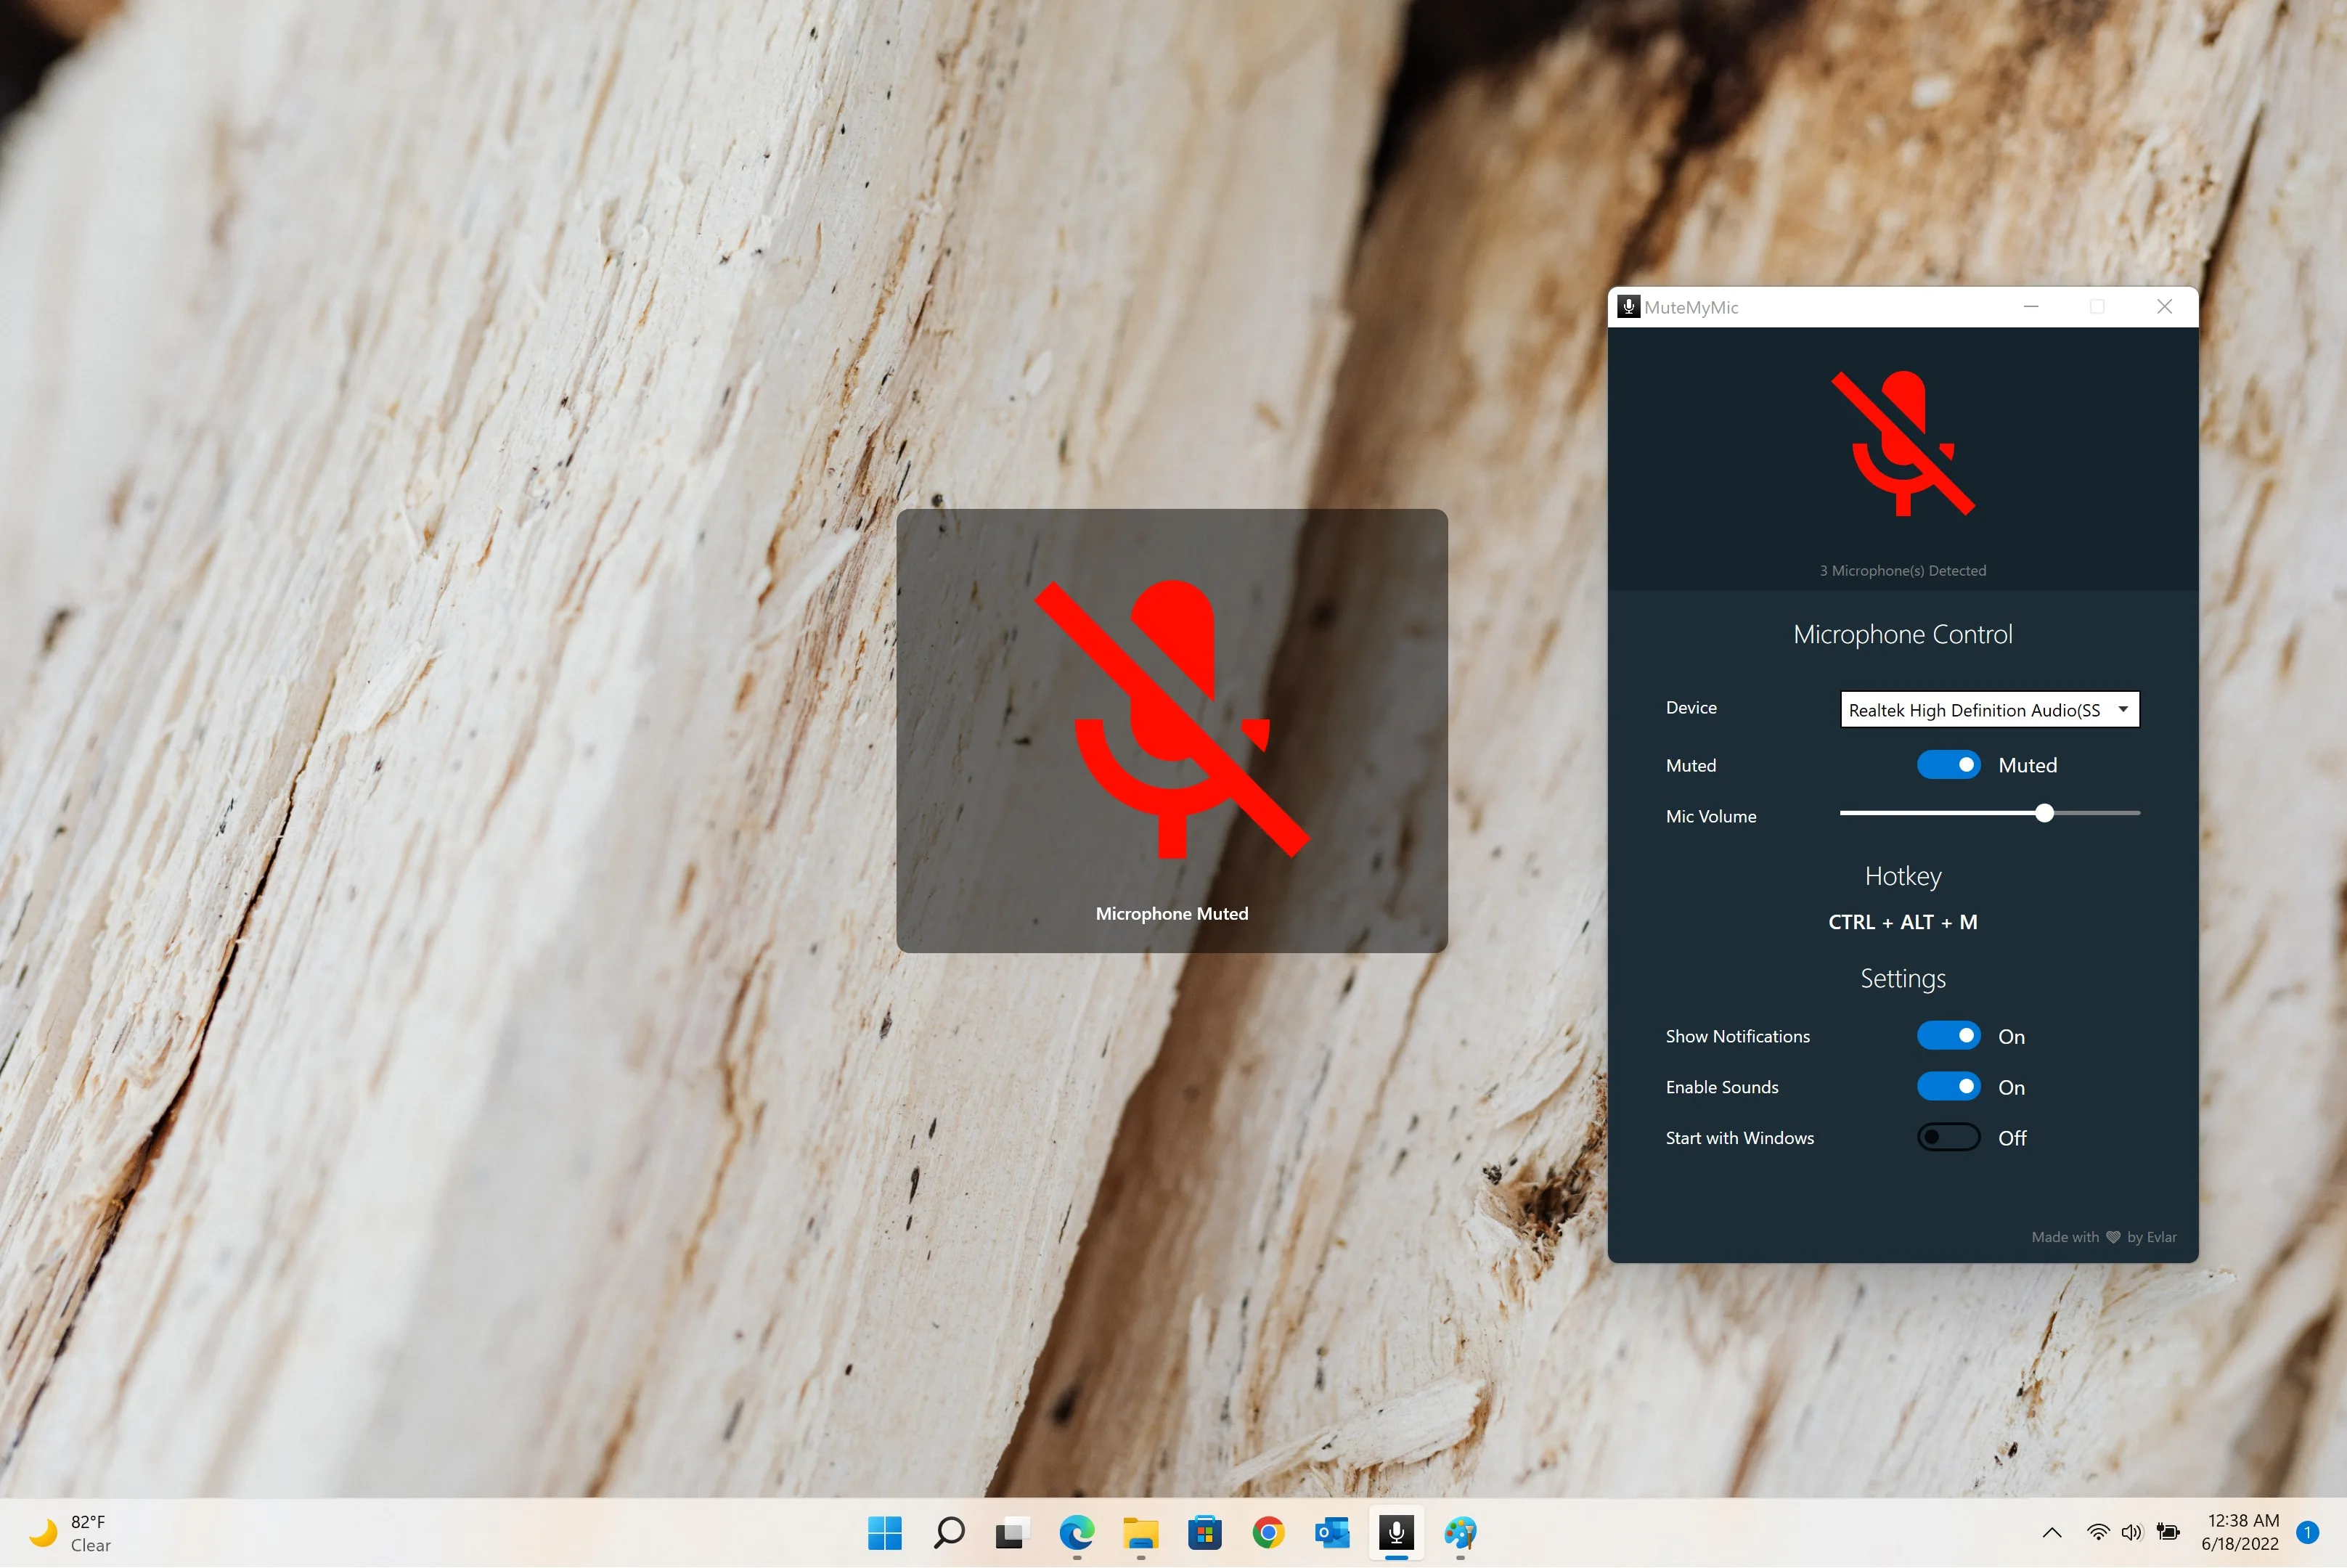Click the 'Mic Volume' label
Viewport: 2347px width, 1568px height.
pyautogui.click(x=1710, y=816)
